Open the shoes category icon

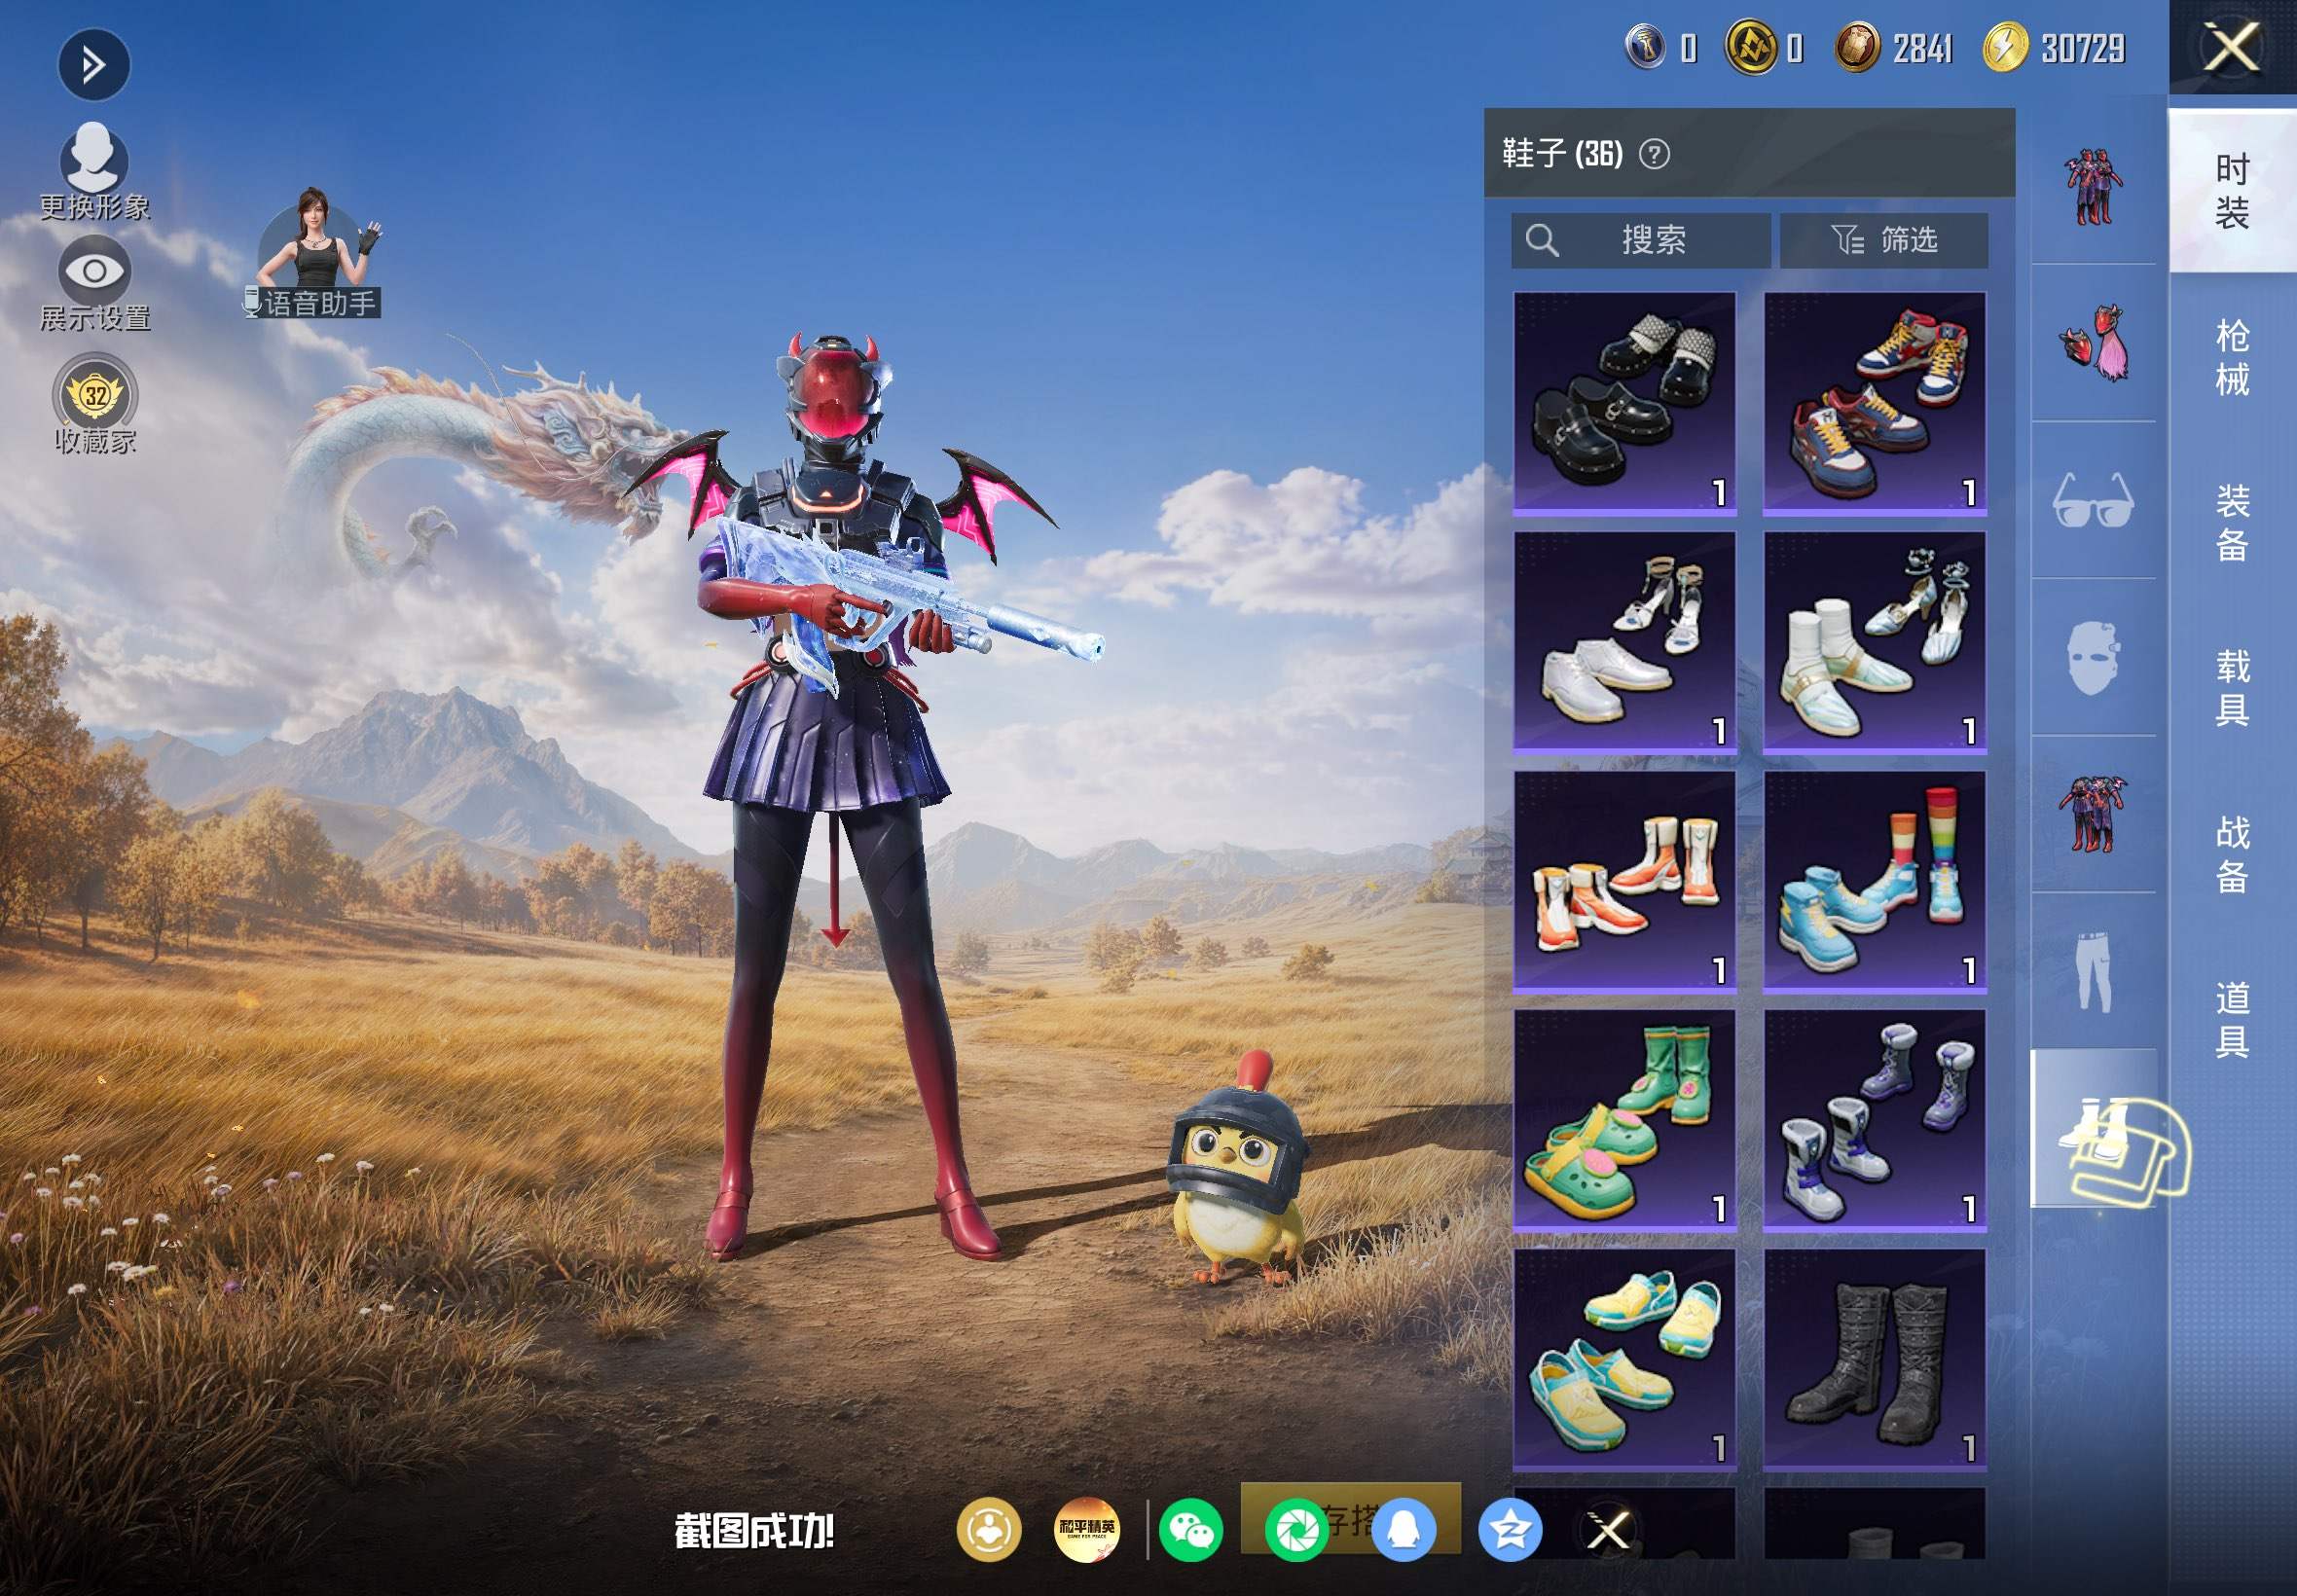tap(2093, 1128)
